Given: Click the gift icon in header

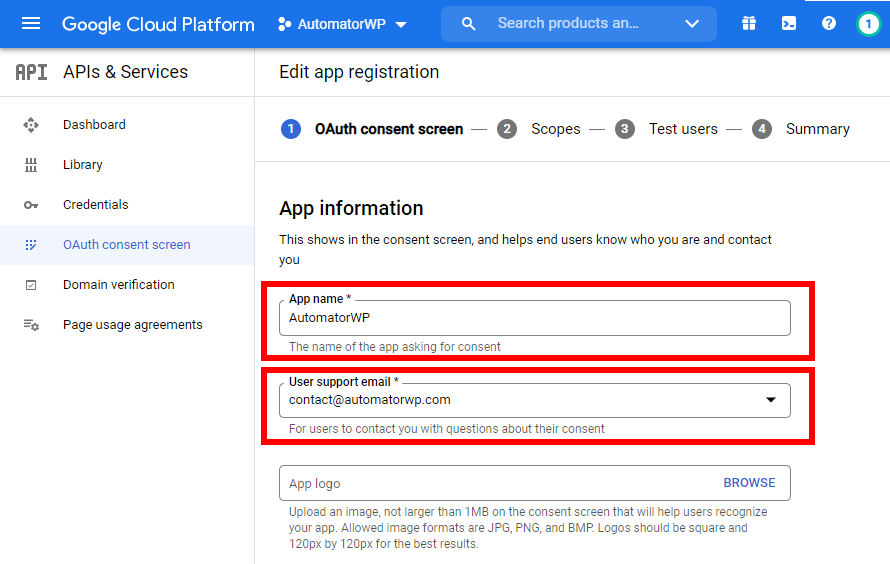Looking at the screenshot, I should 749,24.
